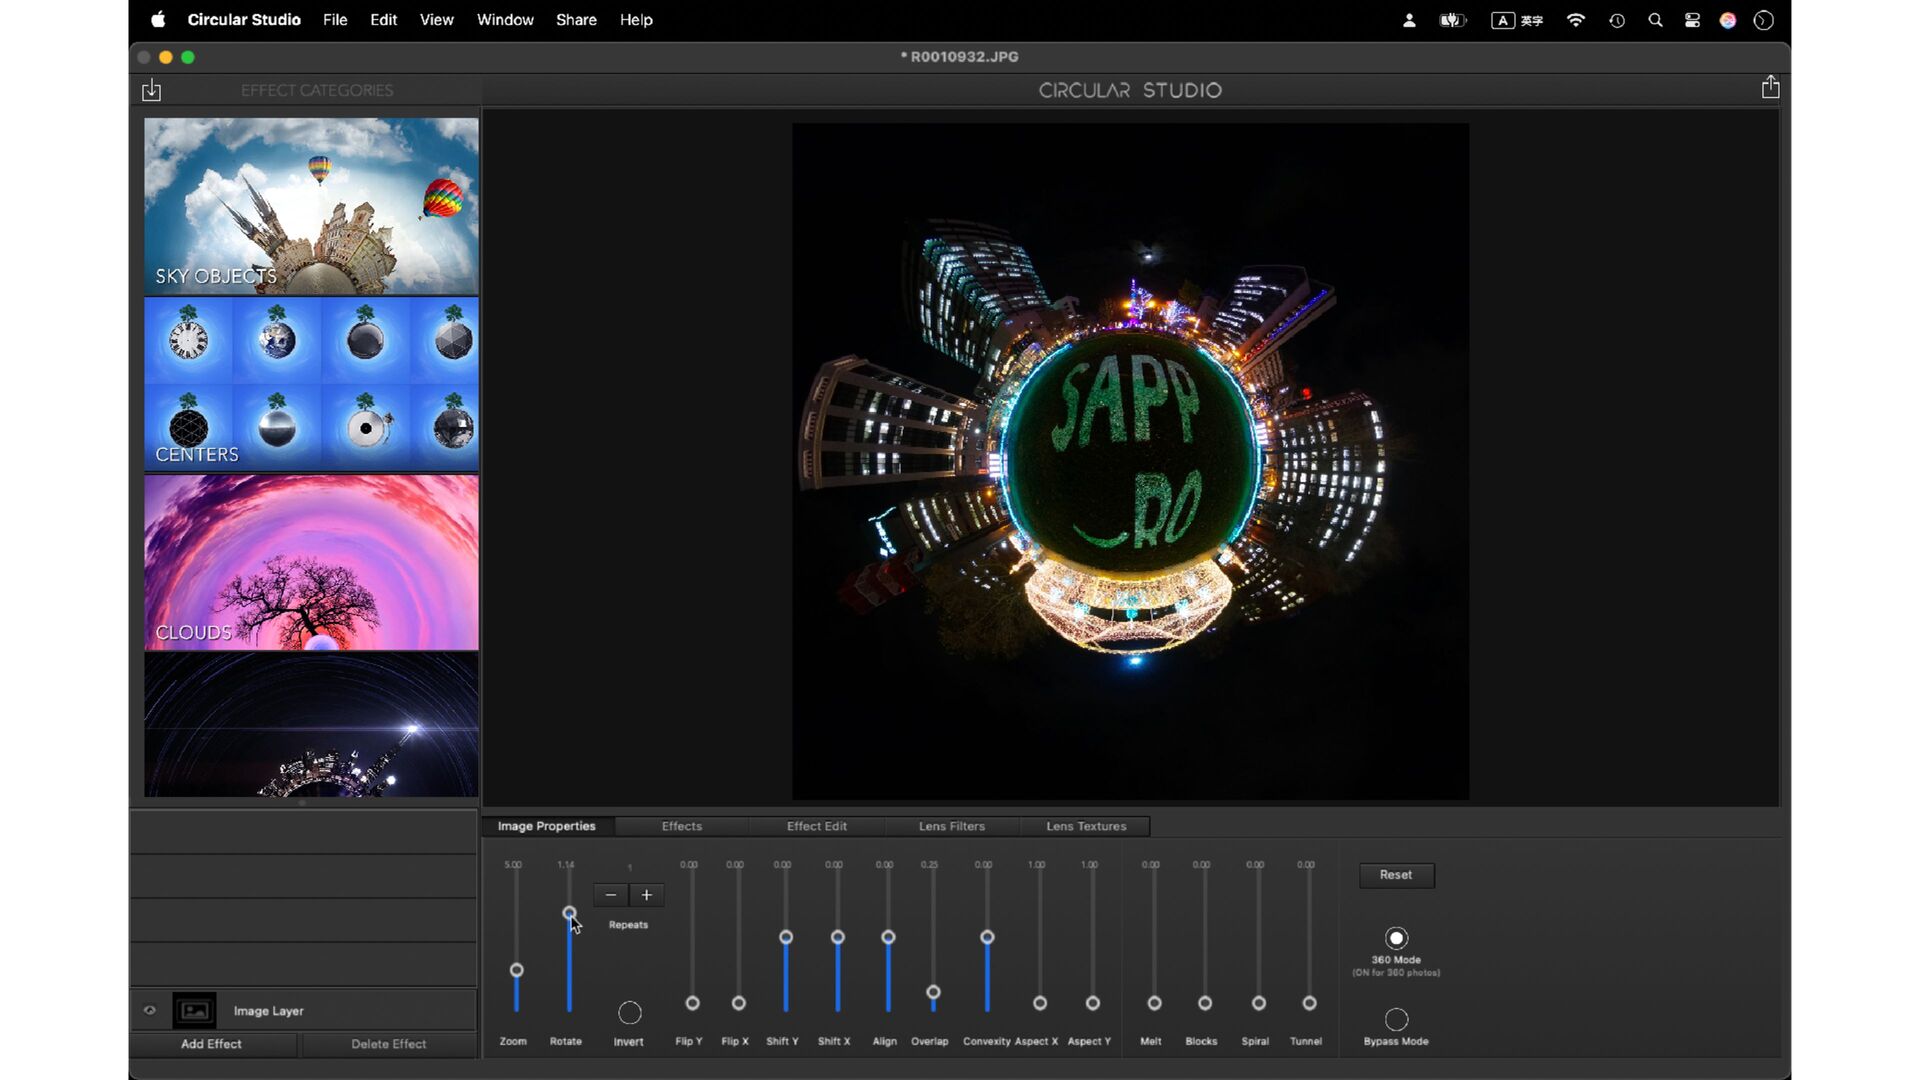Image resolution: width=1920 pixels, height=1080 pixels.
Task: Open Spotlight search in menu bar
Action: tap(1655, 20)
